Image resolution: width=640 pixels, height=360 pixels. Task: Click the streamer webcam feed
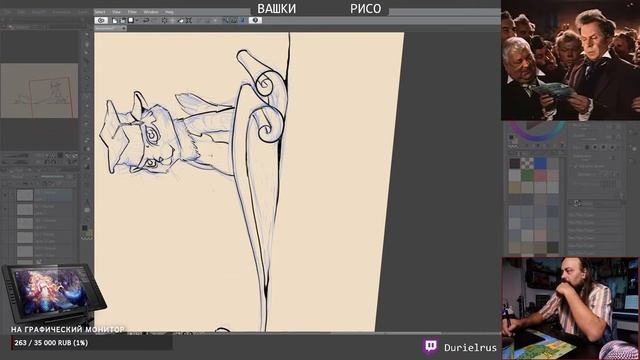(x=570, y=308)
